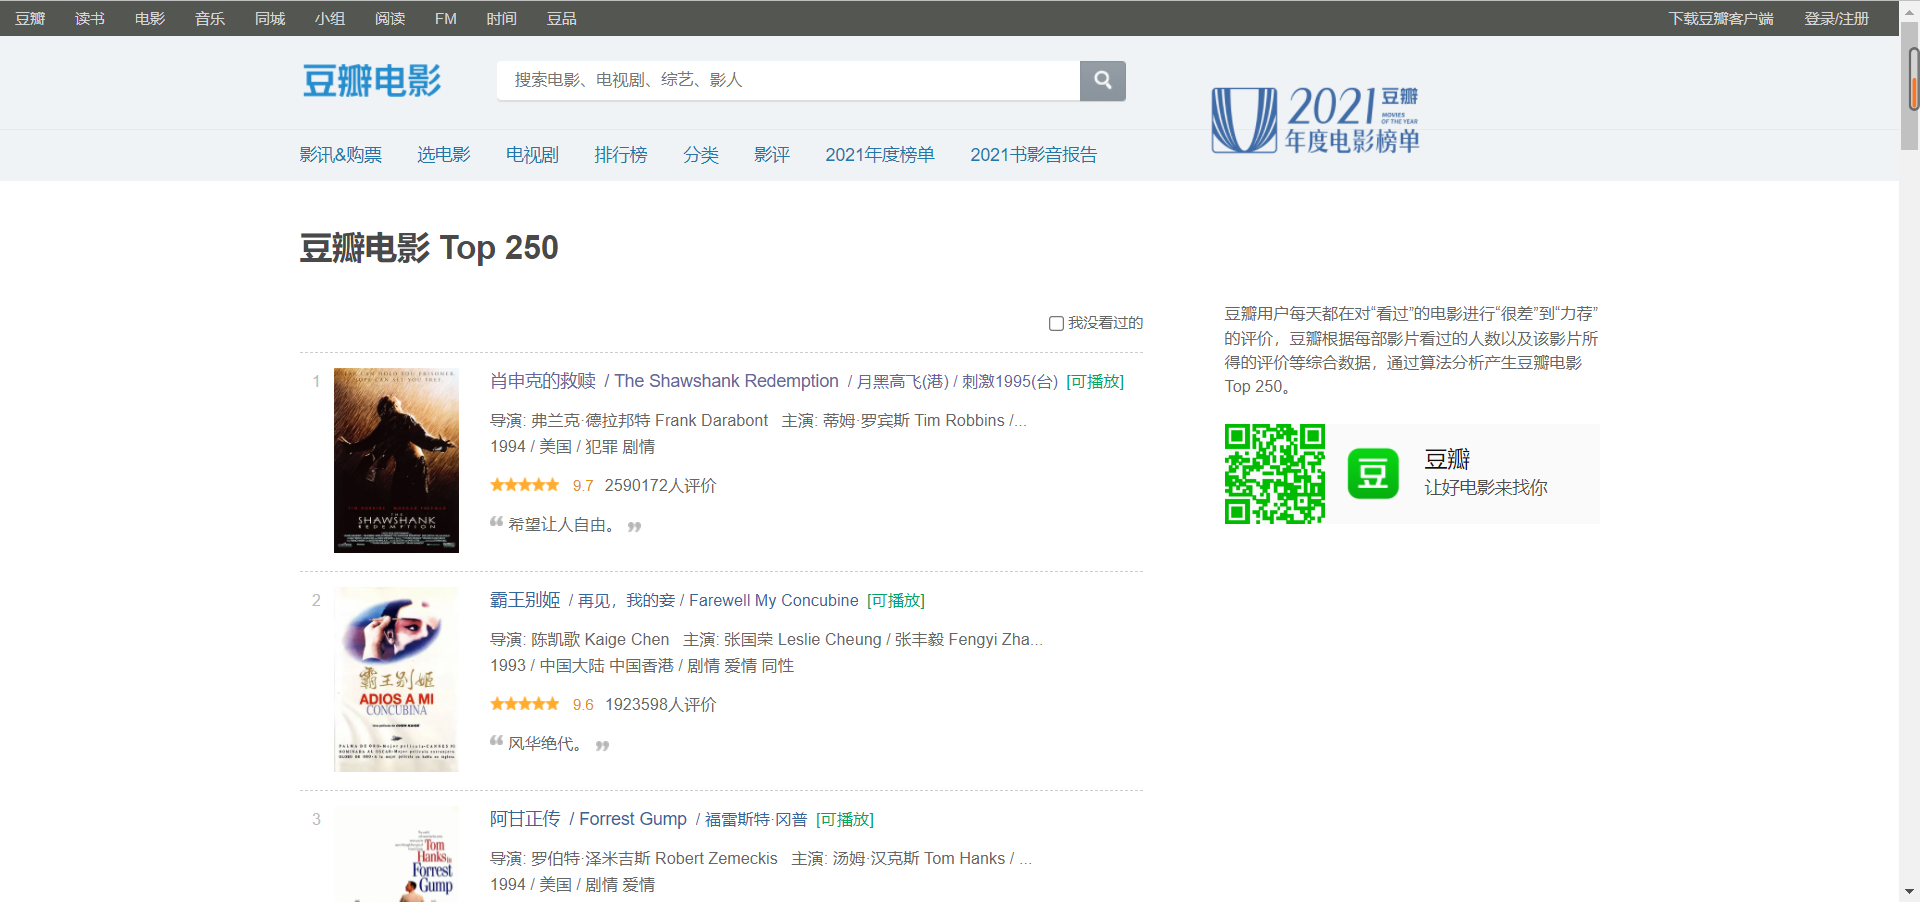Open The Shawshank Redemption poster thumbnail
Viewport: 1920px width, 902px height.
pyautogui.click(x=396, y=460)
